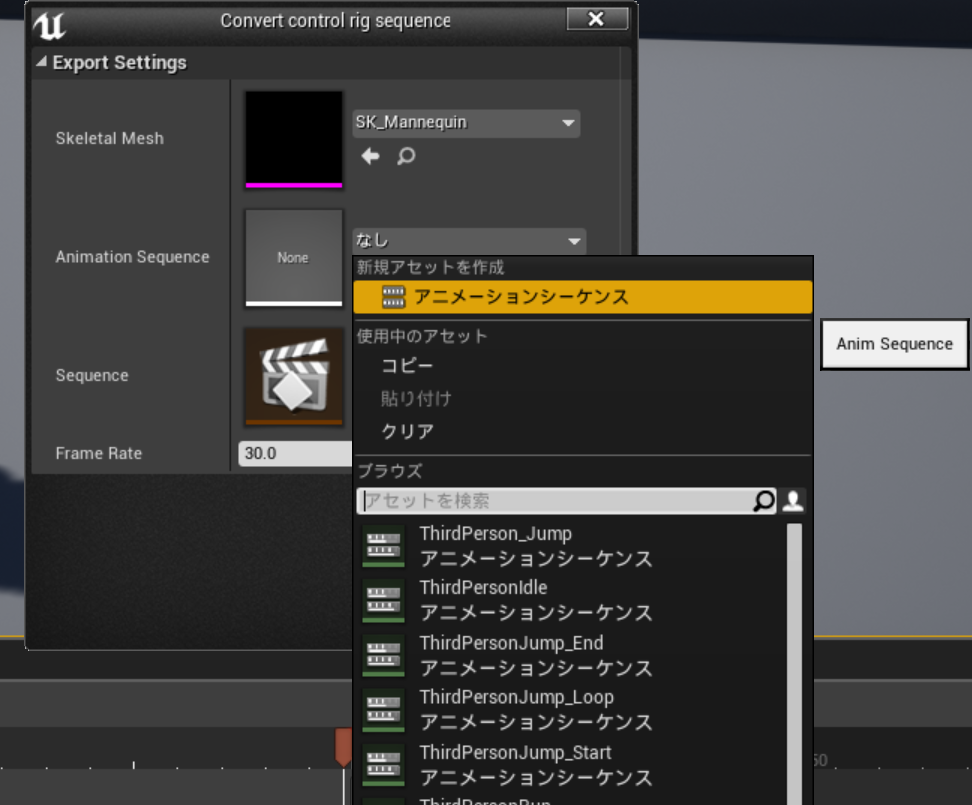972x805 pixels.
Task: Click the Animation Sequence label
Action: point(133,257)
